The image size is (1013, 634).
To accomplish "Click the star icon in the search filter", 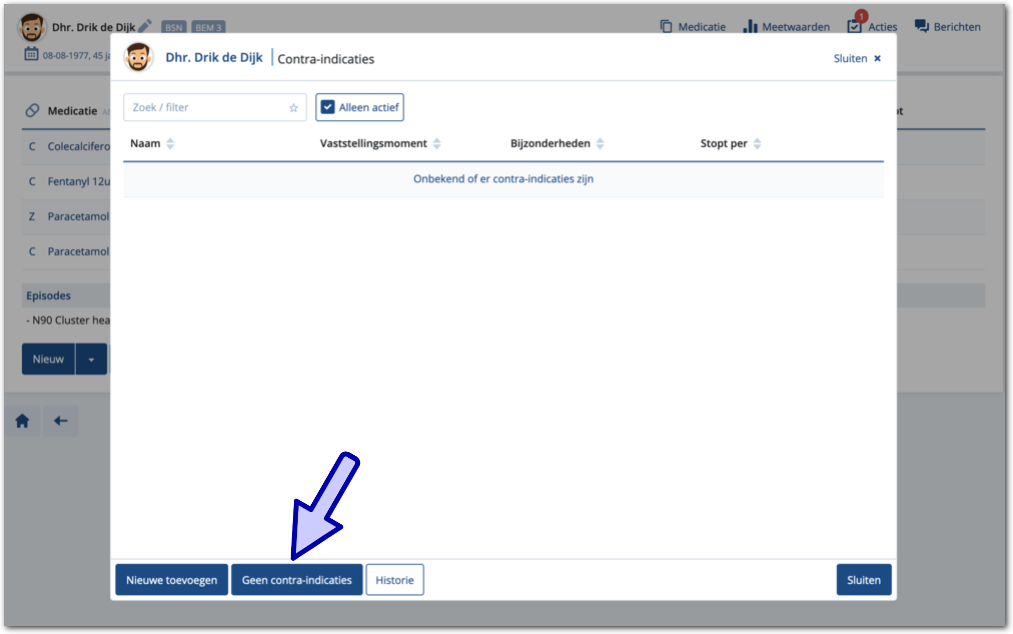I will [293, 108].
